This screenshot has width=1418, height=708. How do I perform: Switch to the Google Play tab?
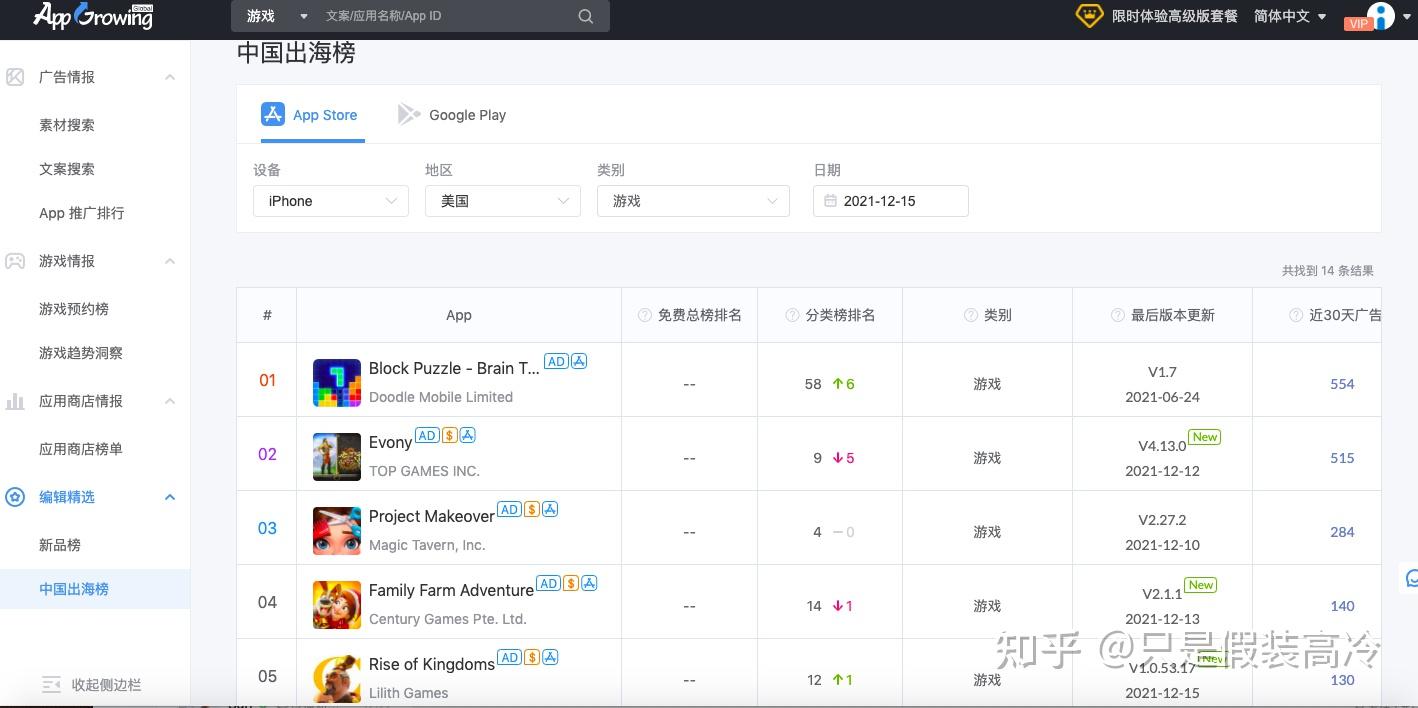click(452, 114)
